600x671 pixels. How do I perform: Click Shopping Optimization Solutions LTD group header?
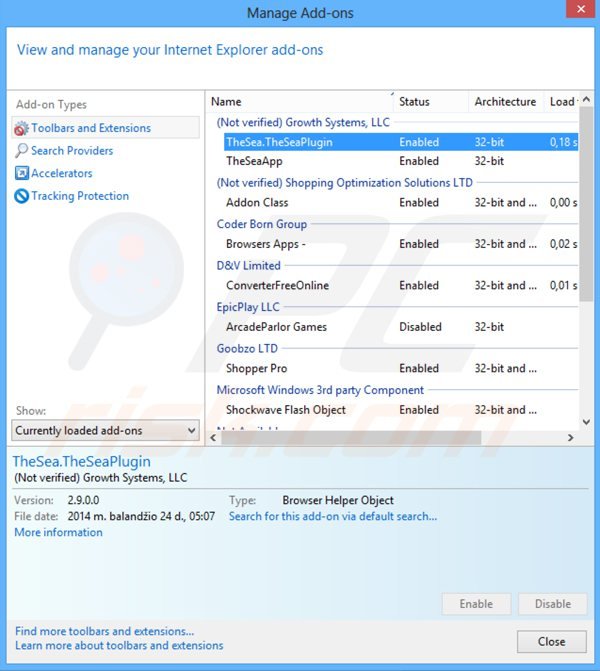345,183
